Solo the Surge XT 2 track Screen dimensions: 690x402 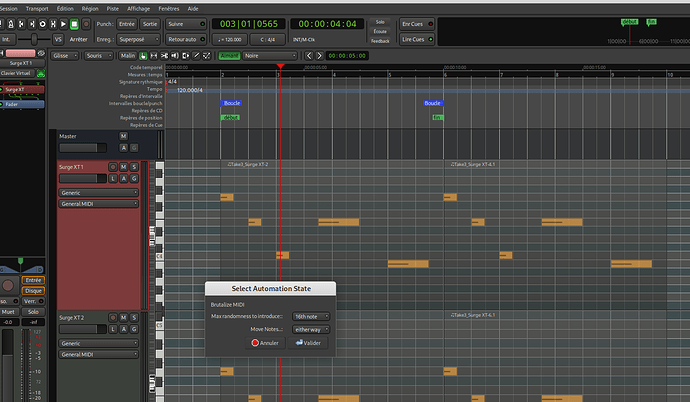click(x=135, y=318)
